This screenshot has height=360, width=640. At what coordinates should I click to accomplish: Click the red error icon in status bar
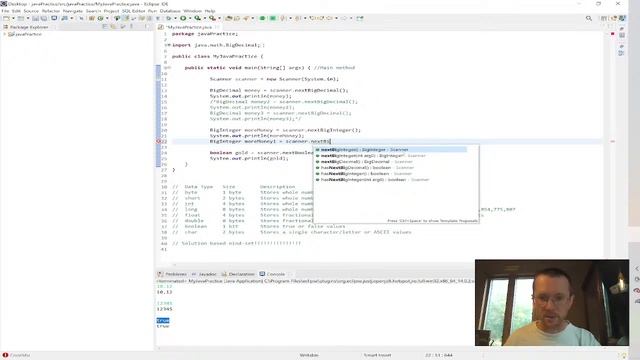[x=5, y=355]
